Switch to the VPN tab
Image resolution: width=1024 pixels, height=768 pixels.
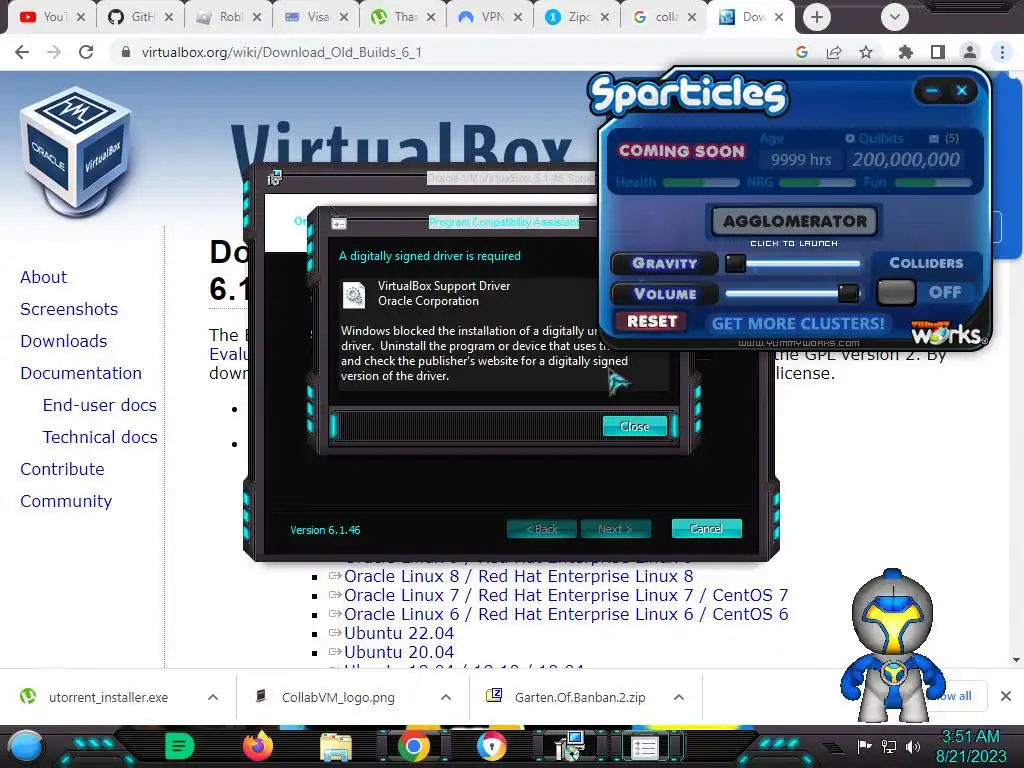point(490,17)
